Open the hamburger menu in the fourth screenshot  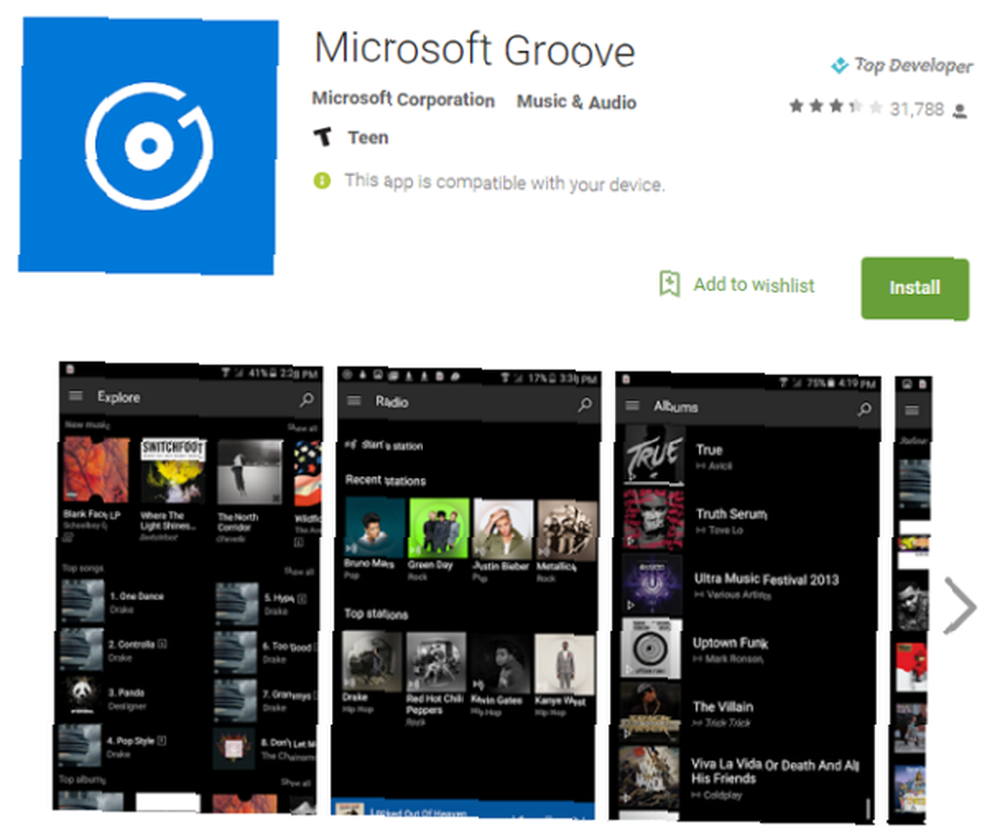point(912,410)
